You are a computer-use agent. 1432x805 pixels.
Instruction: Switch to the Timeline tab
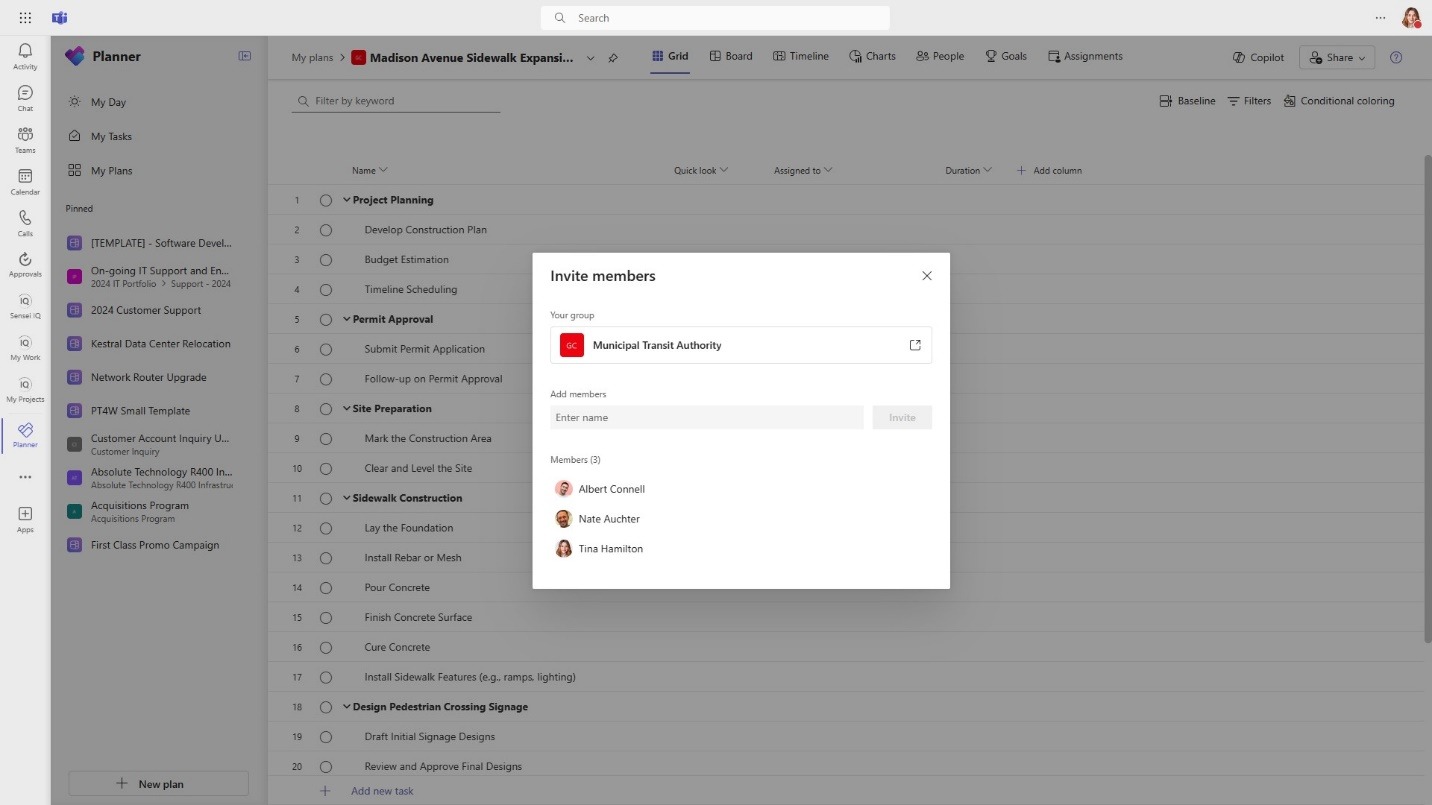coord(801,56)
